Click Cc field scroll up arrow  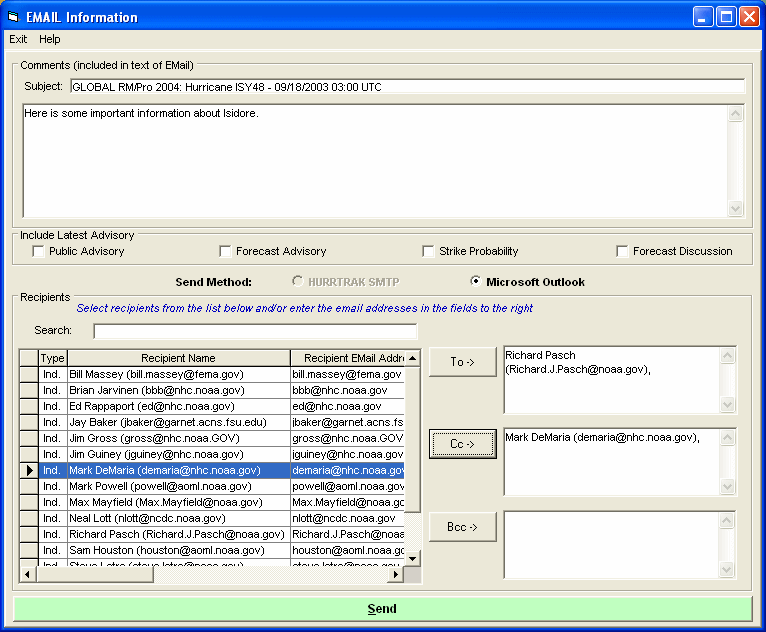click(727, 438)
